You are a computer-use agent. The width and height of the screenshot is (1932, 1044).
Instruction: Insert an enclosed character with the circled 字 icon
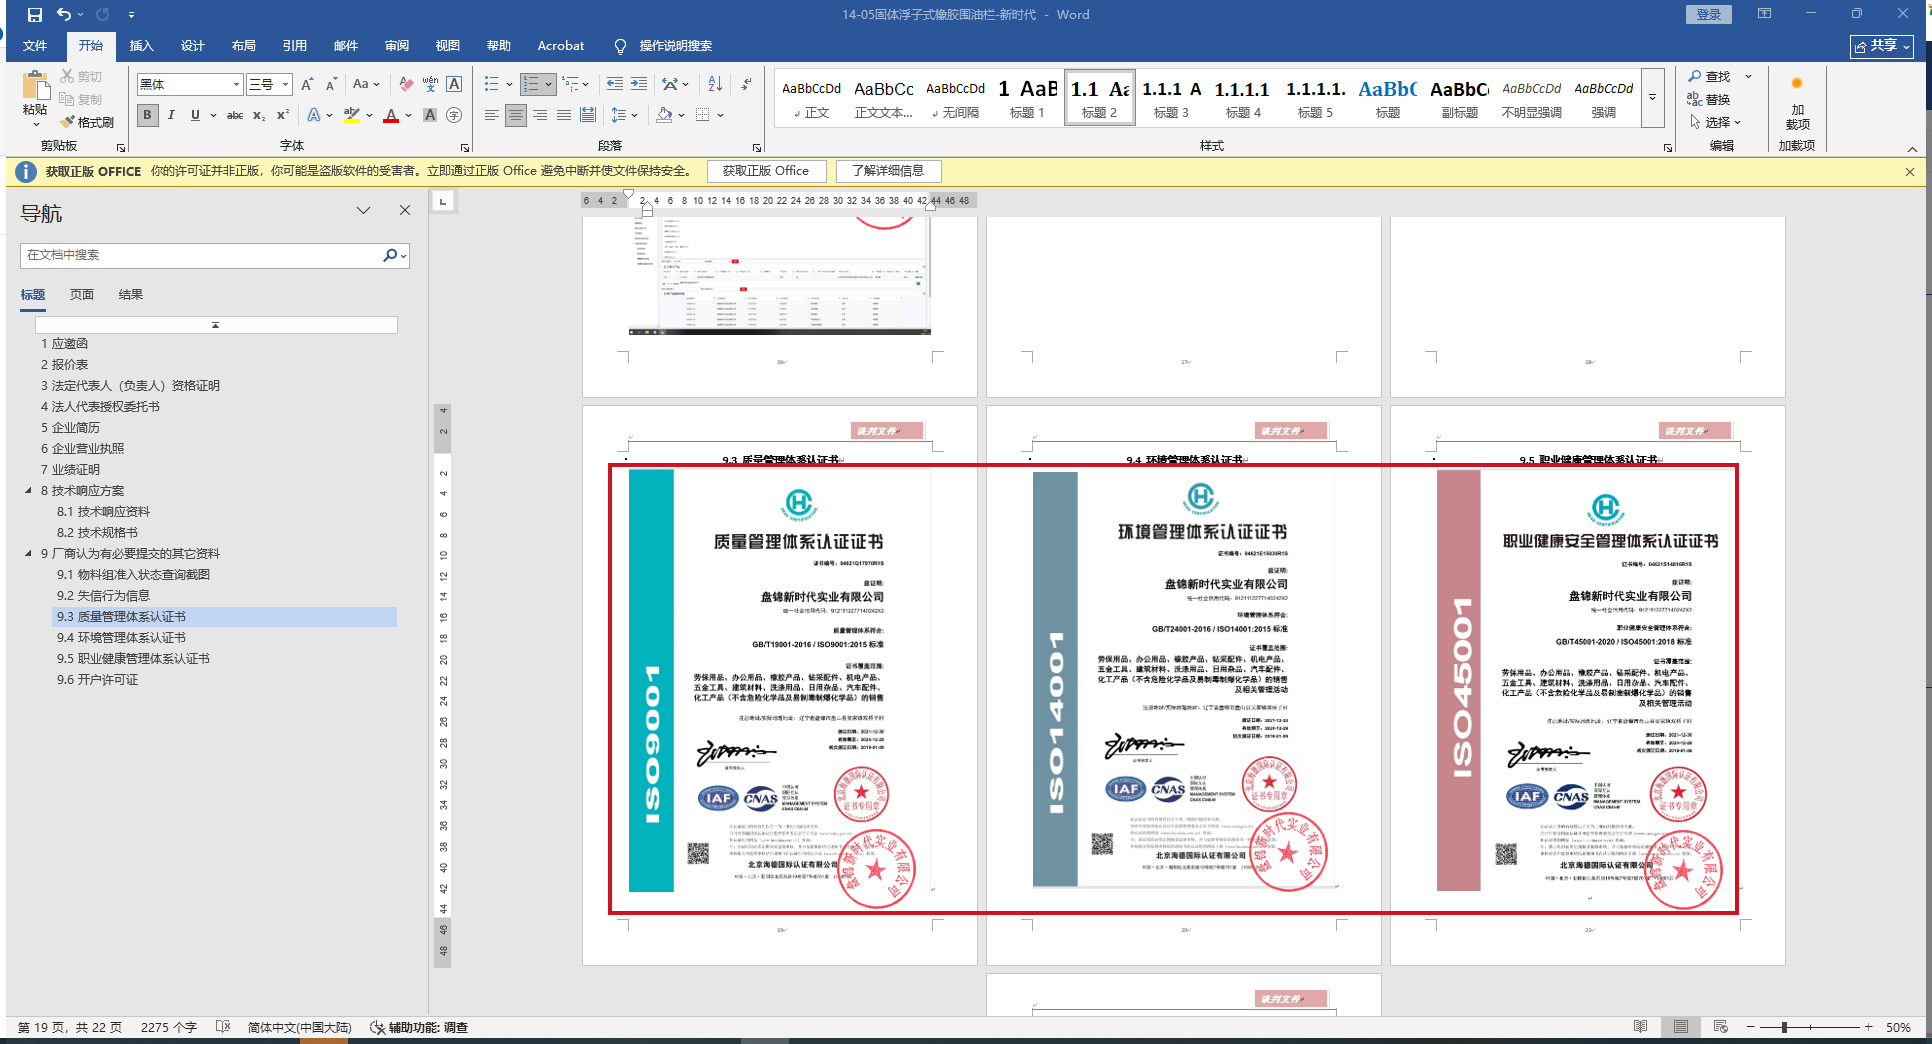[454, 116]
